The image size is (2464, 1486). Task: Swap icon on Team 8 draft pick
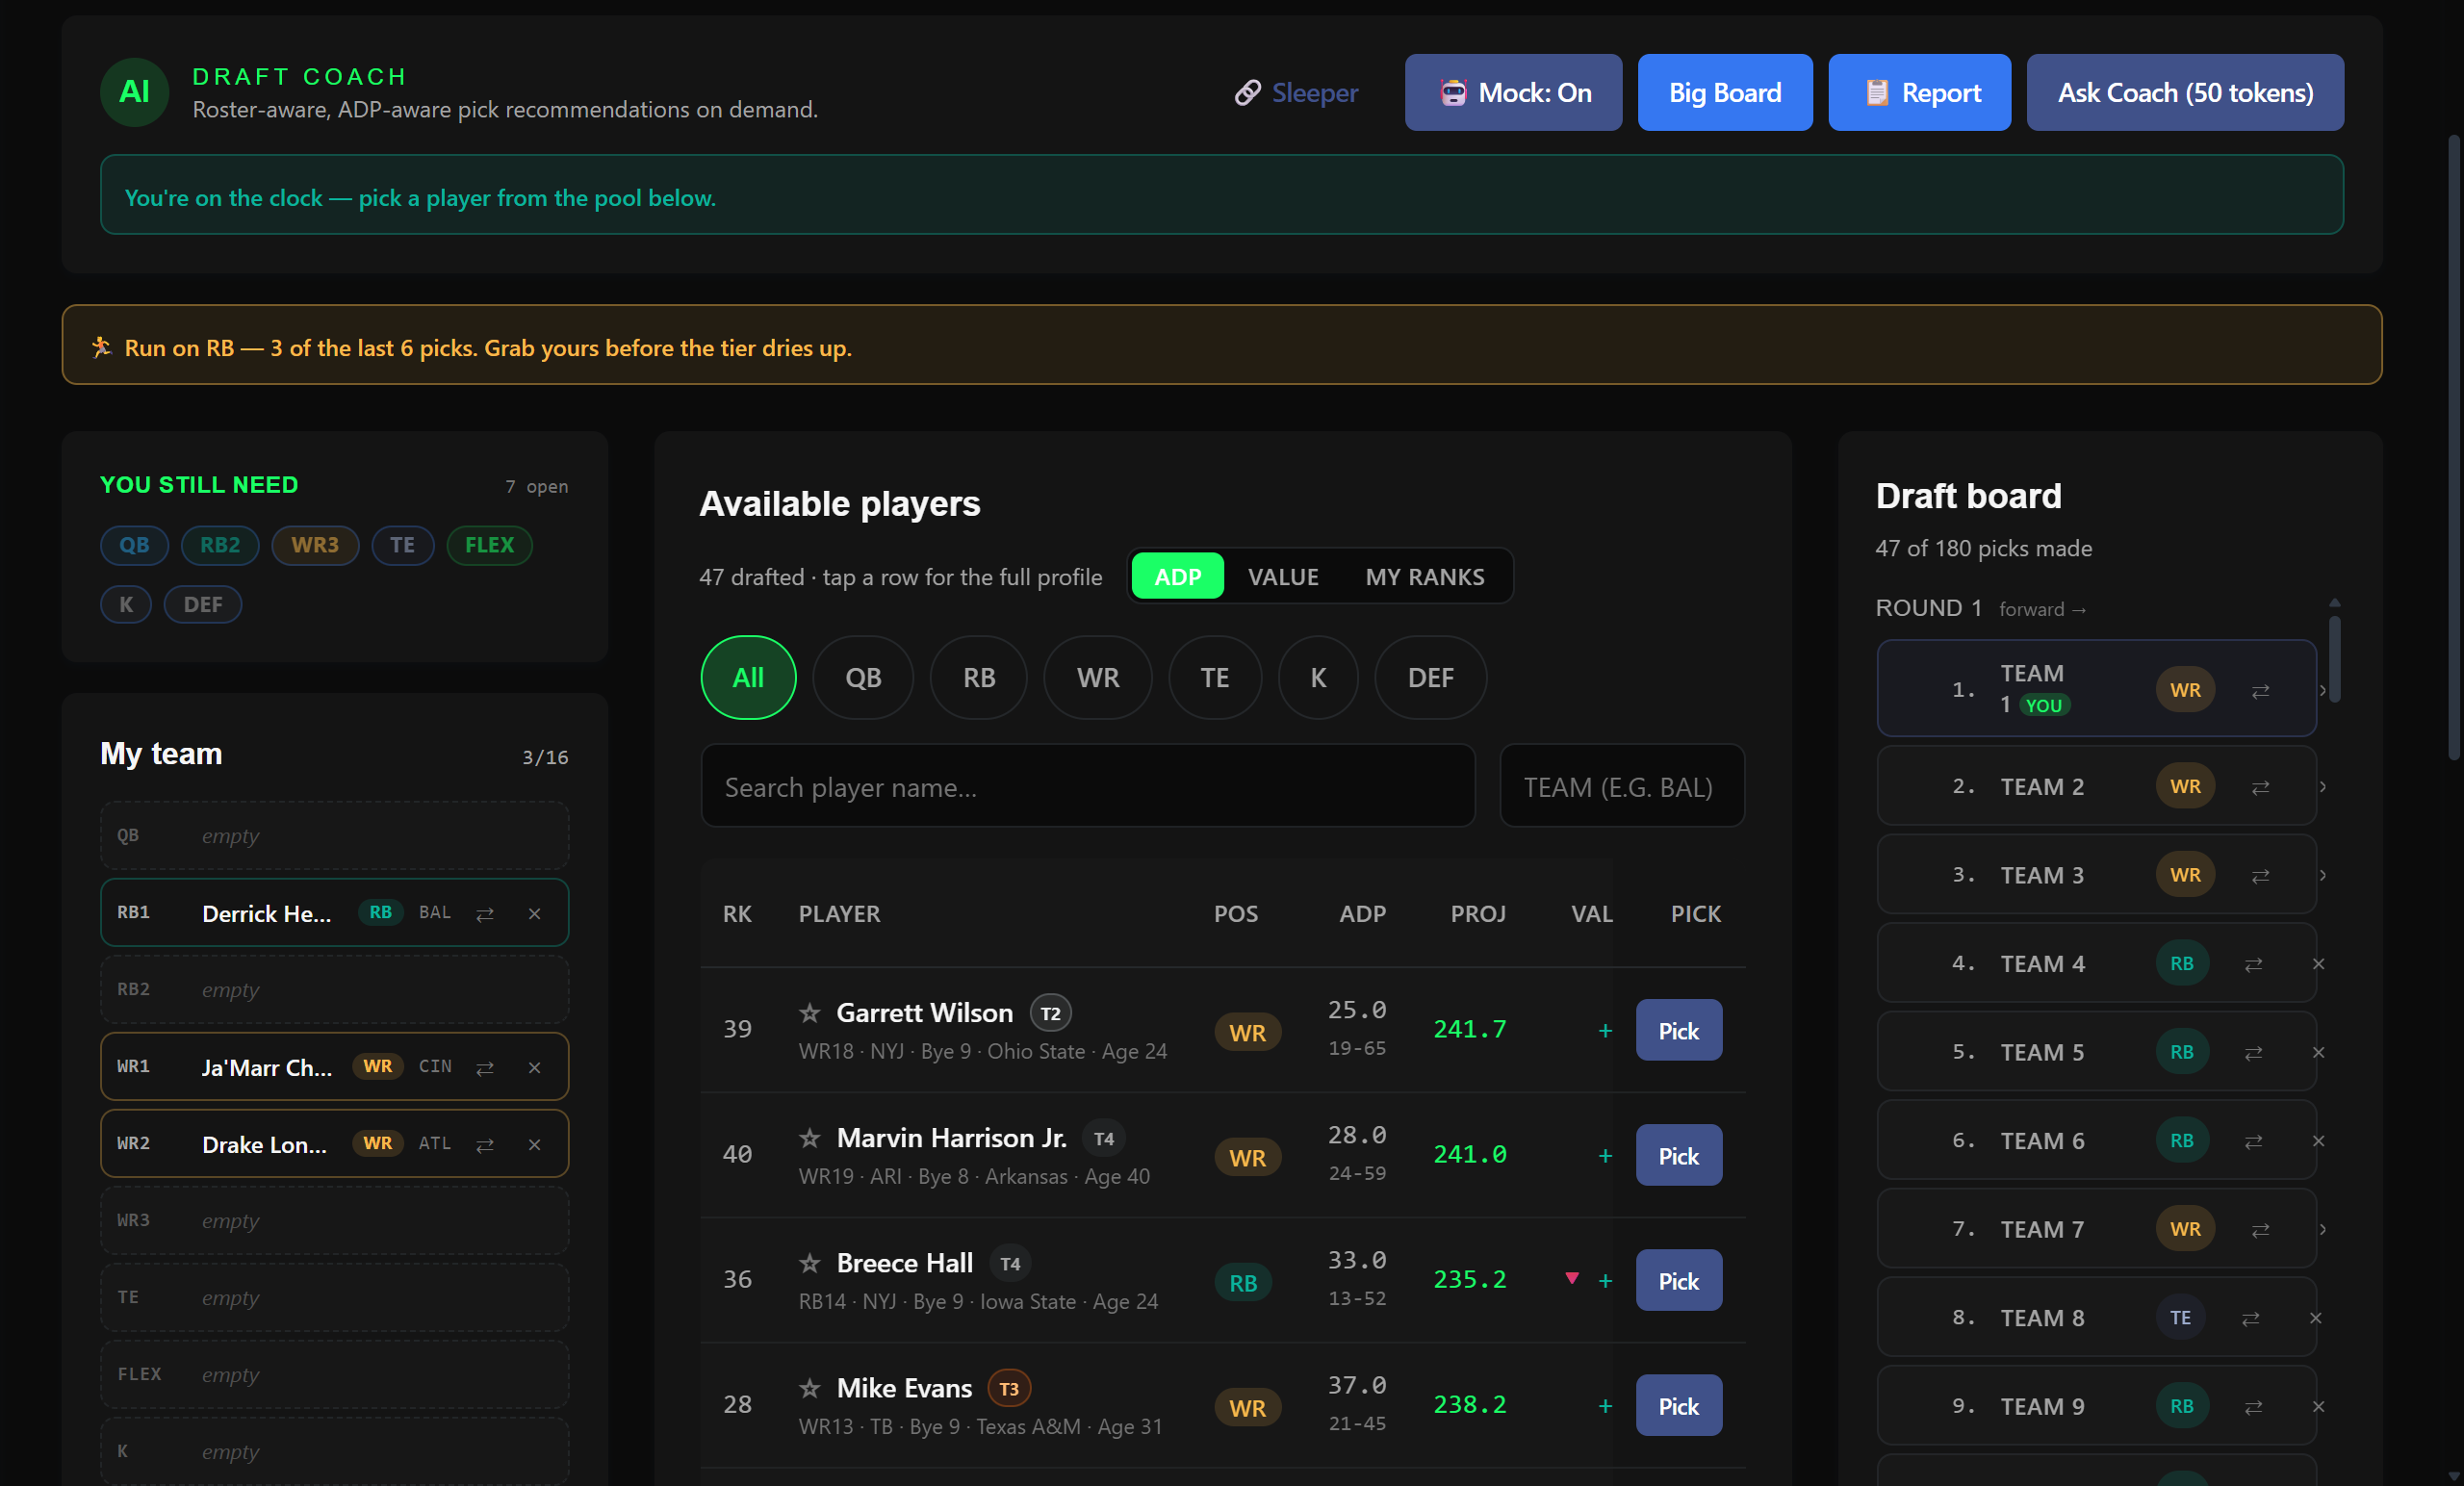(x=2250, y=1319)
